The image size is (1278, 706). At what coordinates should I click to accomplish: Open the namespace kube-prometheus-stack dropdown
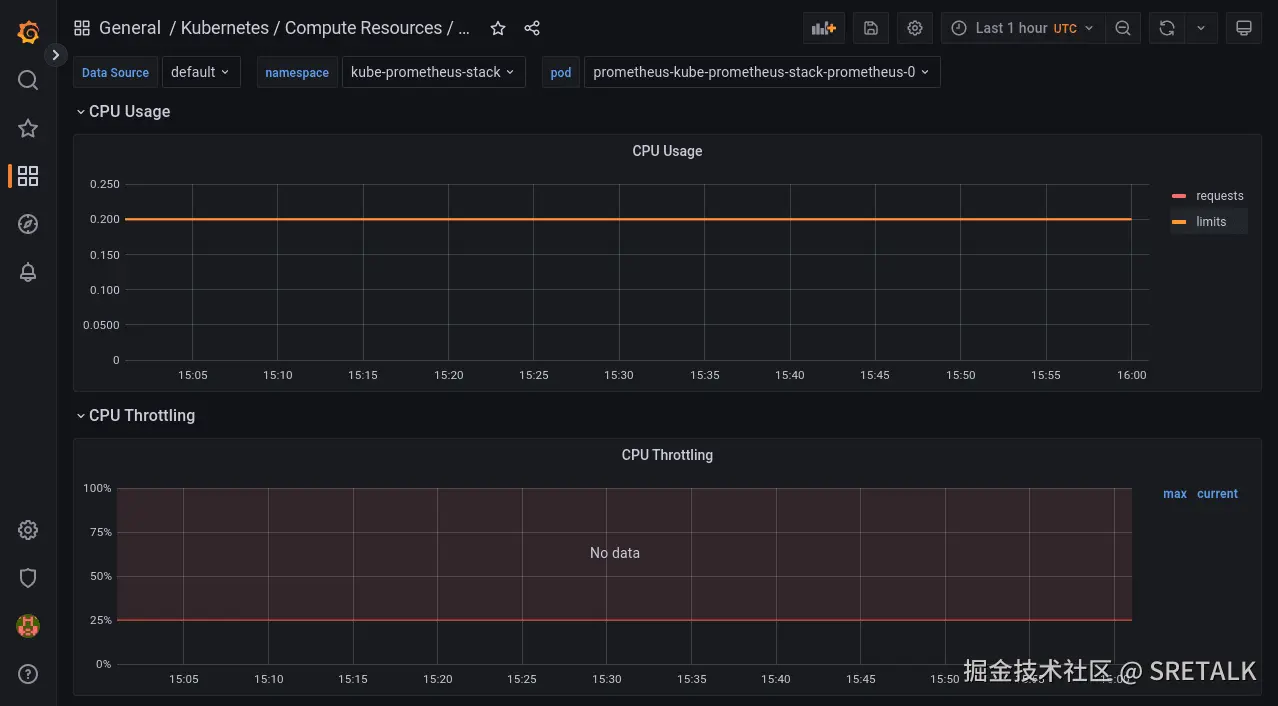click(433, 72)
